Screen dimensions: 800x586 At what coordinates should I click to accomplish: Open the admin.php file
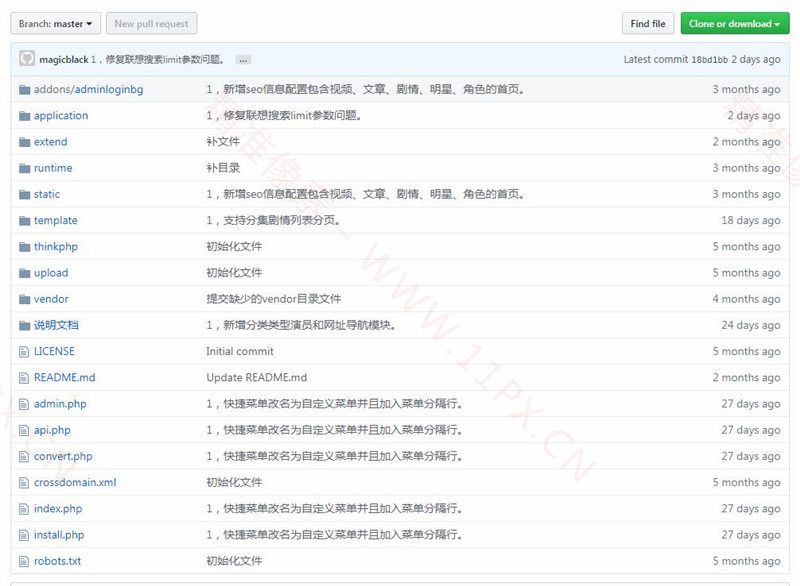tap(60, 404)
